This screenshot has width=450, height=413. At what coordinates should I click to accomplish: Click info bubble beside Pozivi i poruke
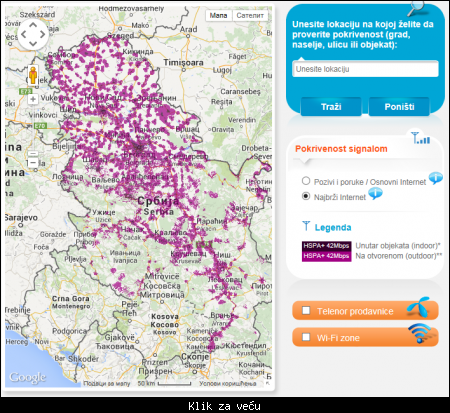[436, 178]
